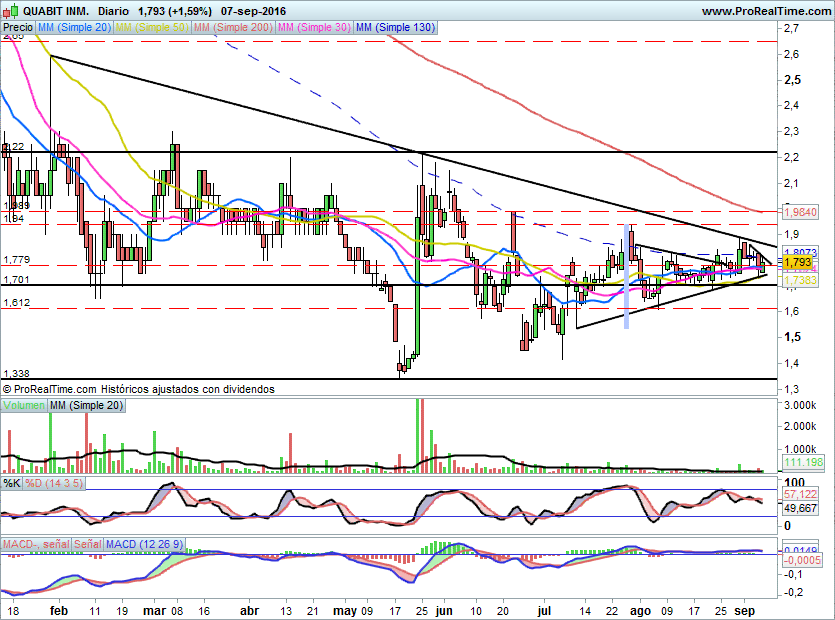The height and width of the screenshot is (620, 835).
Task: Click the candlestick icon beside QUABIT INM.
Action: coord(11,11)
